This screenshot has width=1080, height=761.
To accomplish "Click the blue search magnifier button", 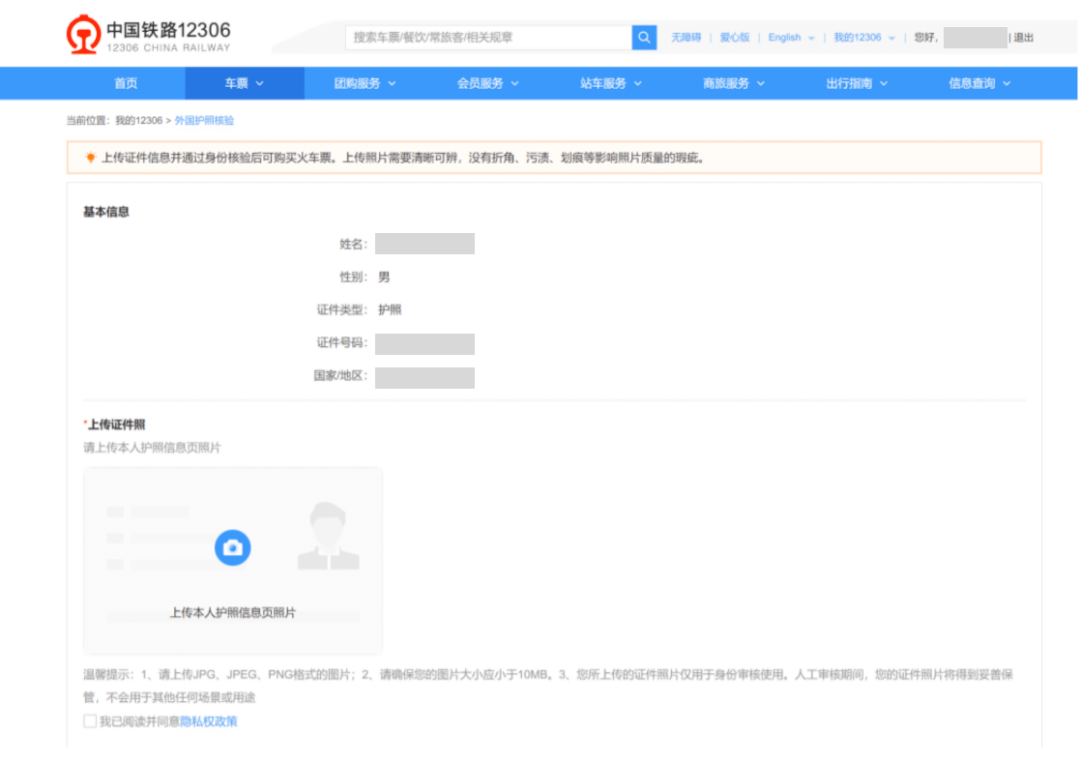I will (644, 37).
